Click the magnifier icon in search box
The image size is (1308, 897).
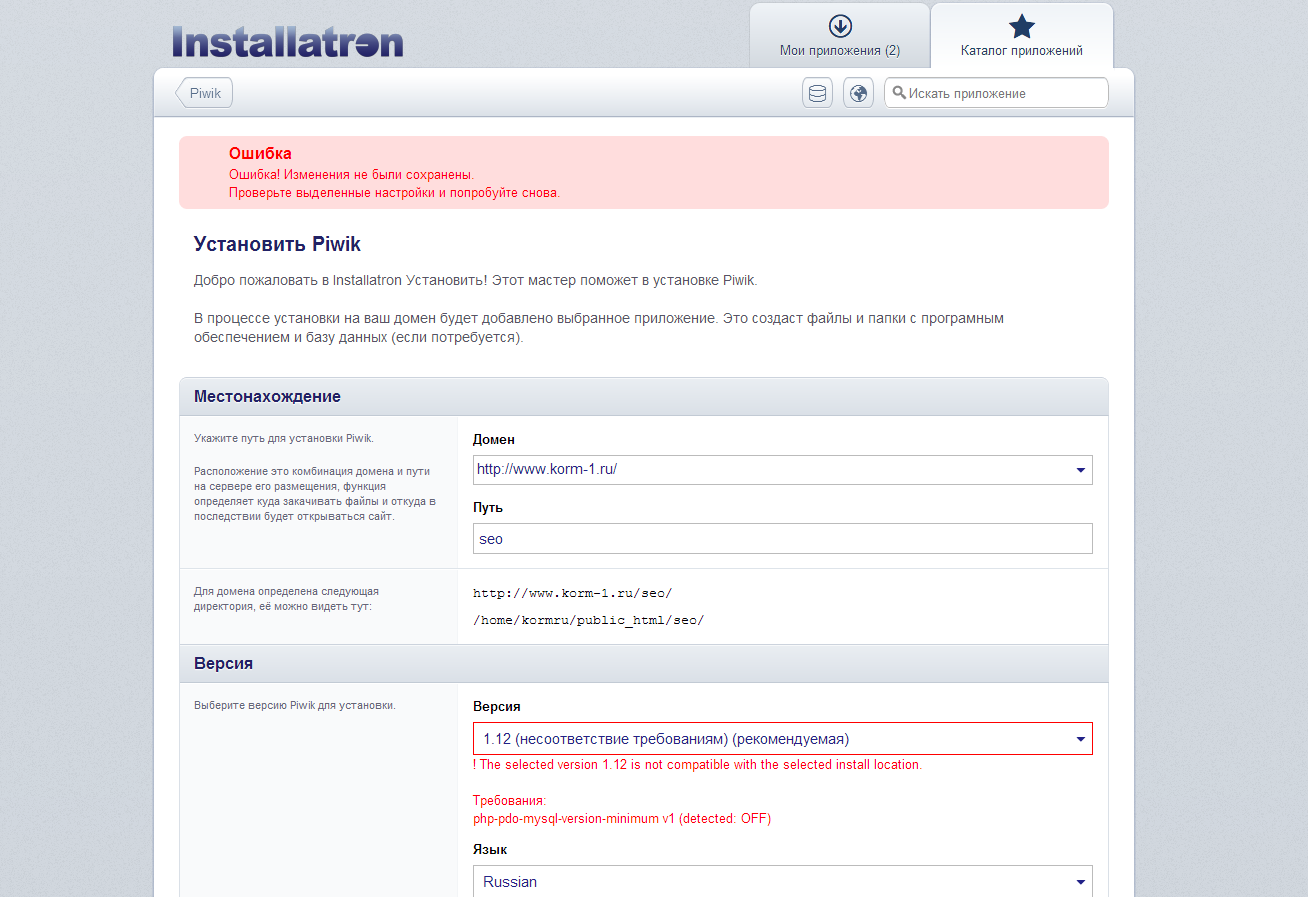(x=899, y=93)
